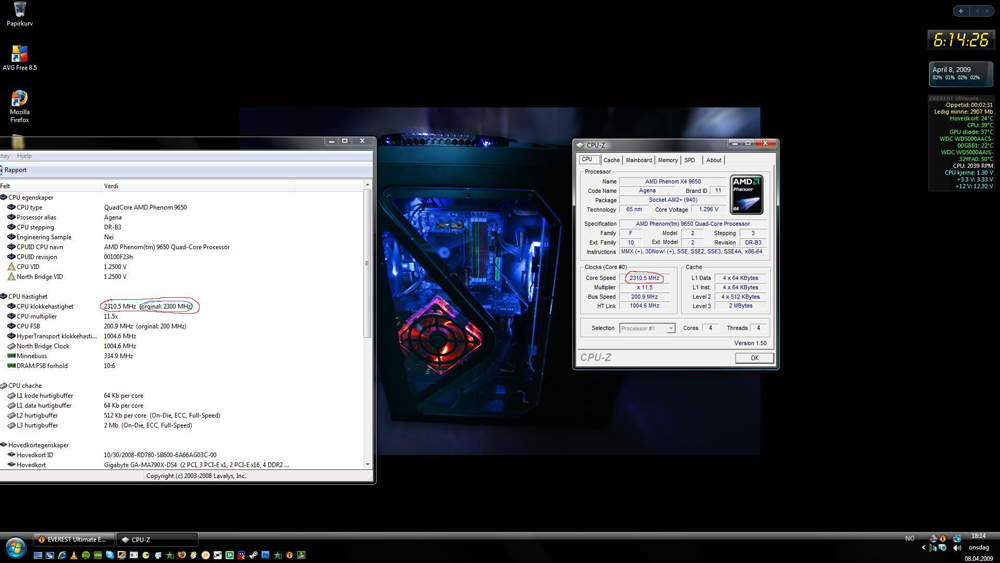Launch Spotify from the quick launch
The height and width of the screenshot is (563, 1000).
[x=85, y=555]
